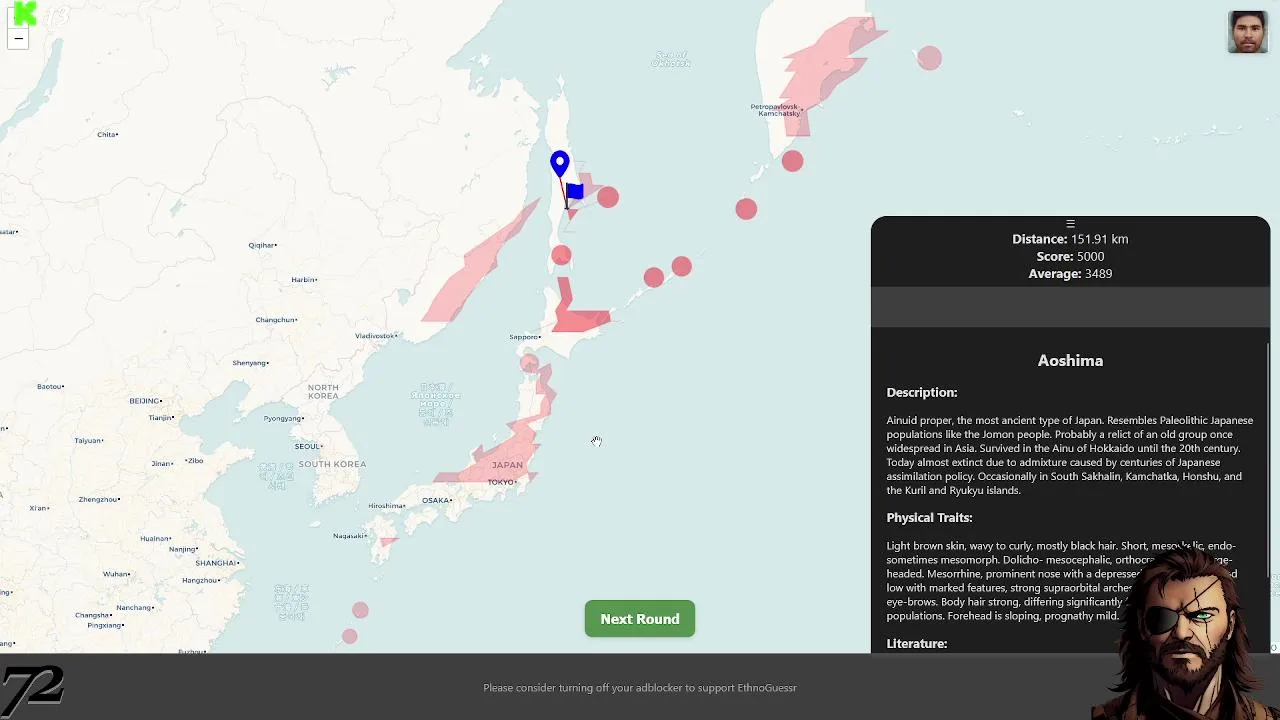Screen dimensions: 1280x720
Task: Select pink circle on southern Sakhalin
Action: (561, 256)
